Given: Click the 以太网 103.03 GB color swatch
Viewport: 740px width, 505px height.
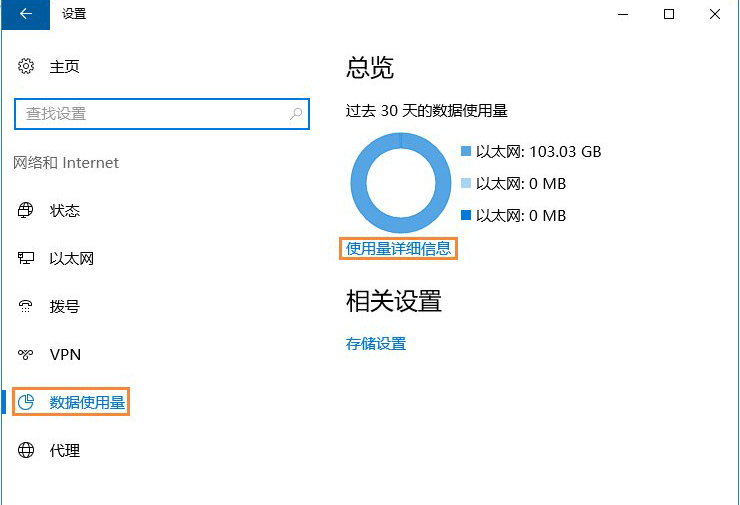Looking at the screenshot, I should coord(466,151).
